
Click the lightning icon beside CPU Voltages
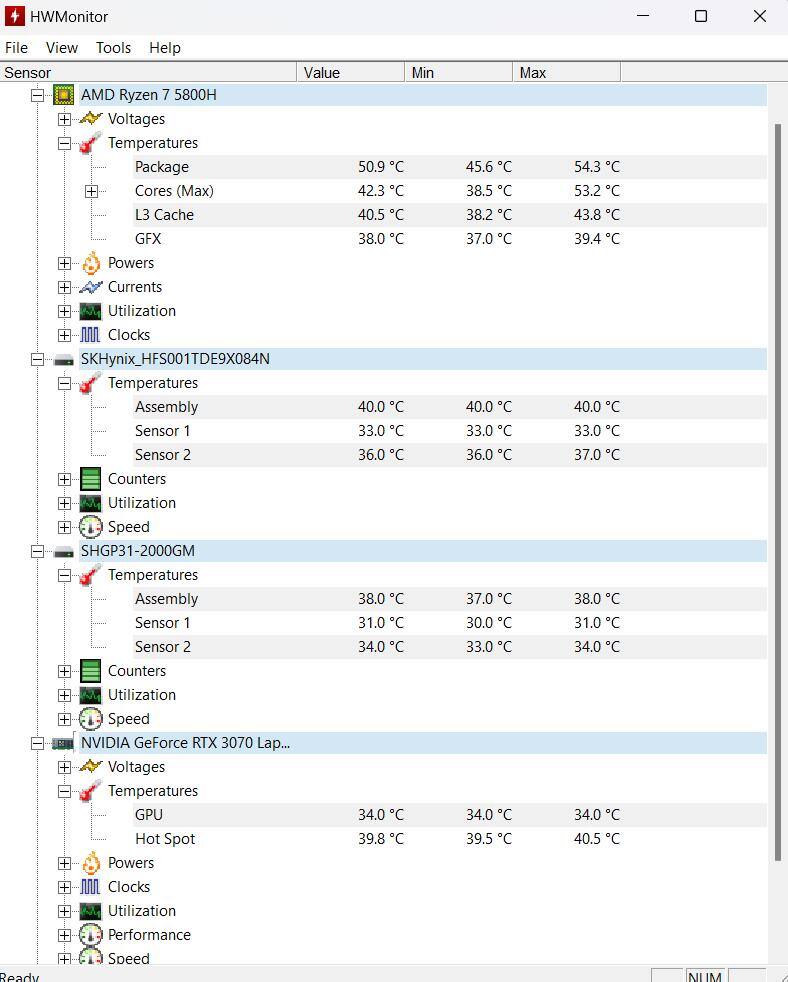[x=91, y=119]
